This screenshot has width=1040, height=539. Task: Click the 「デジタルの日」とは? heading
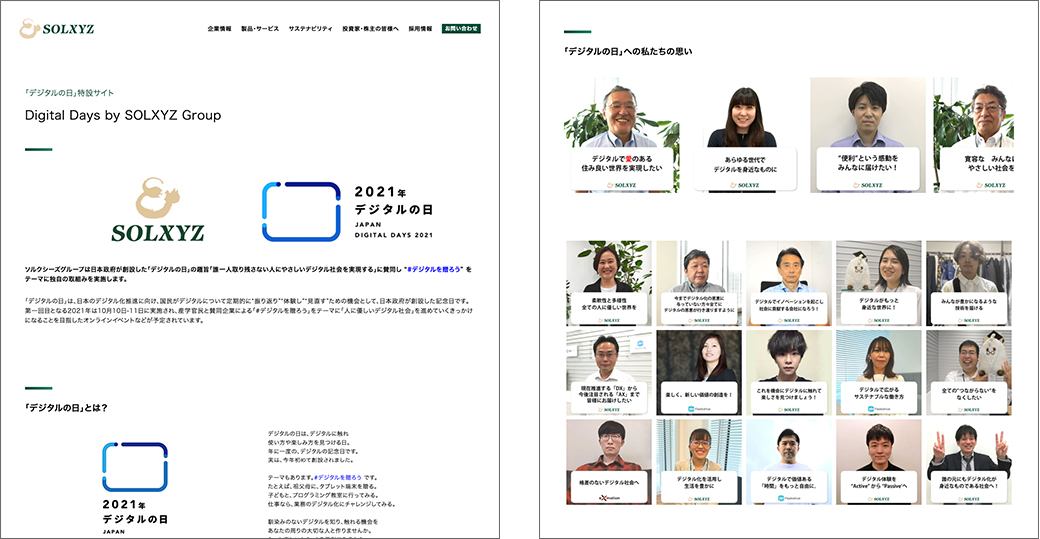[66, 408]
